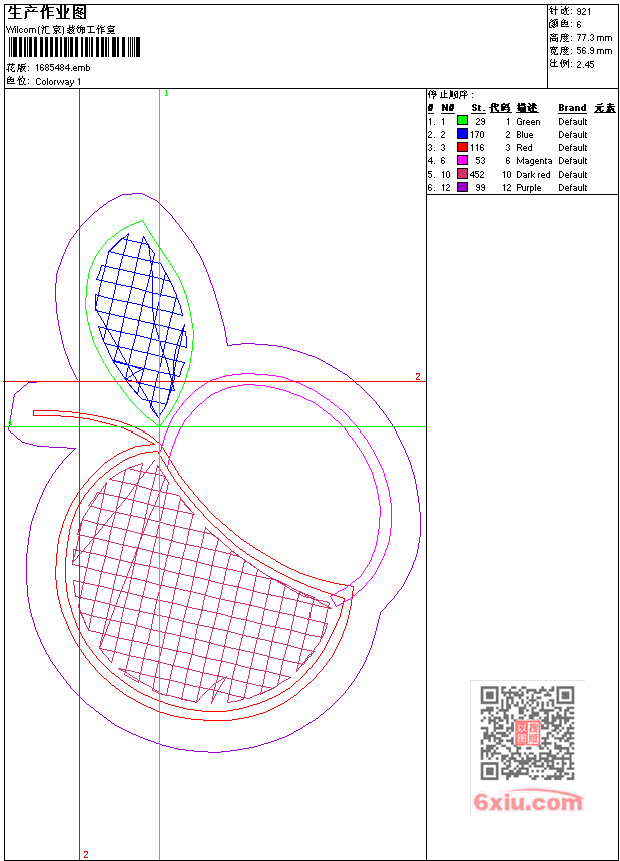Select the 'Red' color name
This screenshot has width=620, height=861.
pos(524,148)
